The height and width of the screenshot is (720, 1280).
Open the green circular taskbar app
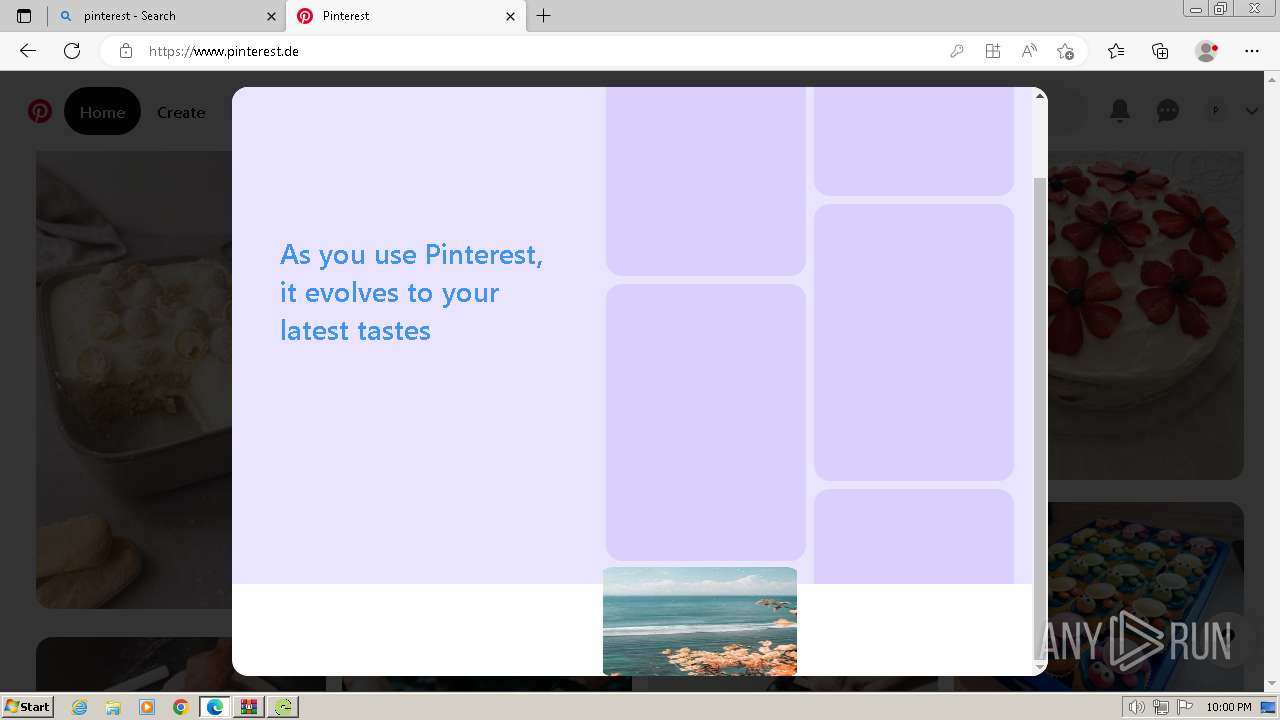click(284, 707)
